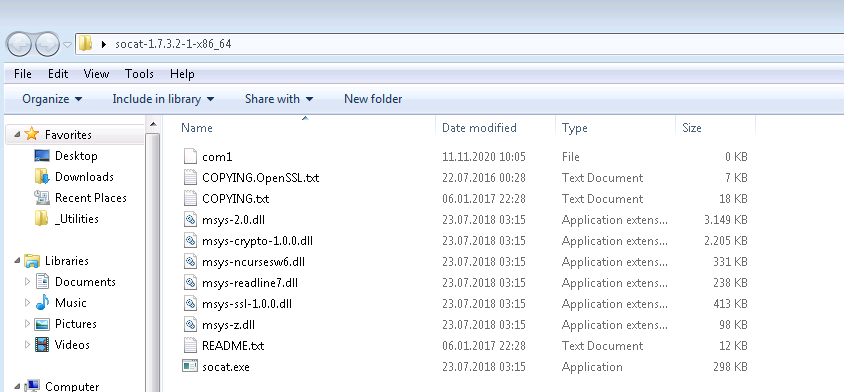
Task: Select the Desktop icon in Favorites
Action: (x=42, y=156)
